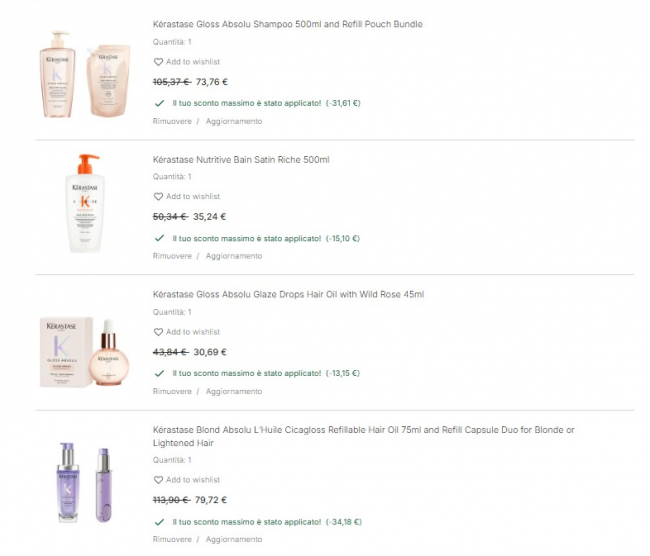Remove Glaze Drops Hair Oil from cart
Image resolution: width=650 pixels, height=556 pixels.
[x=172, y=391]
